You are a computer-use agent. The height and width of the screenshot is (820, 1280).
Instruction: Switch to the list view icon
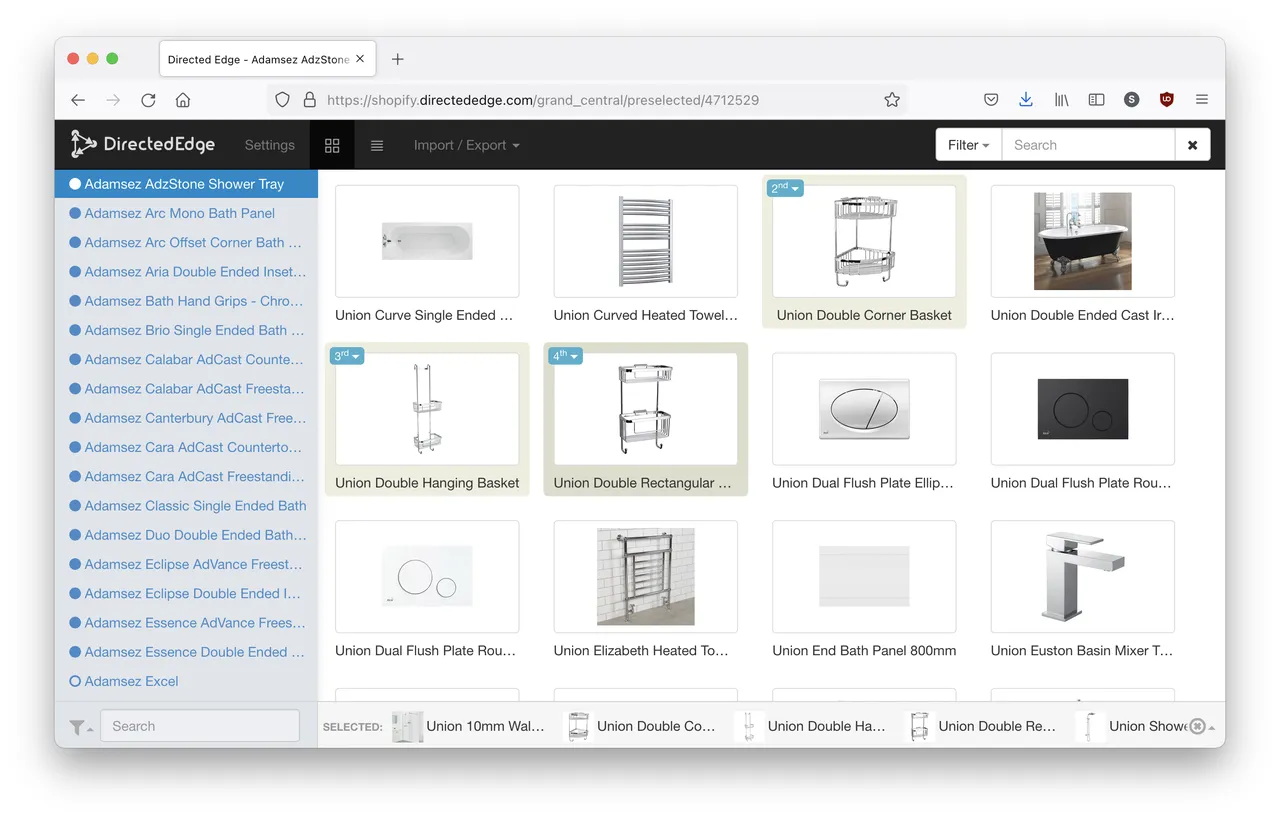tap(377, 145)
